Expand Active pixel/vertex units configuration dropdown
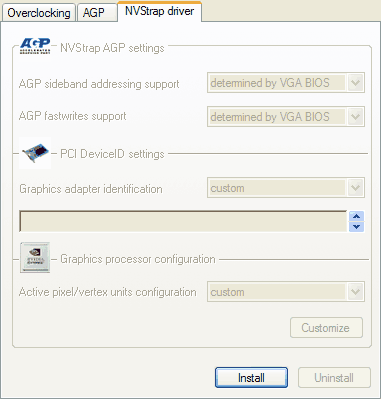The image size is (381, 399). tap(286, 292)
